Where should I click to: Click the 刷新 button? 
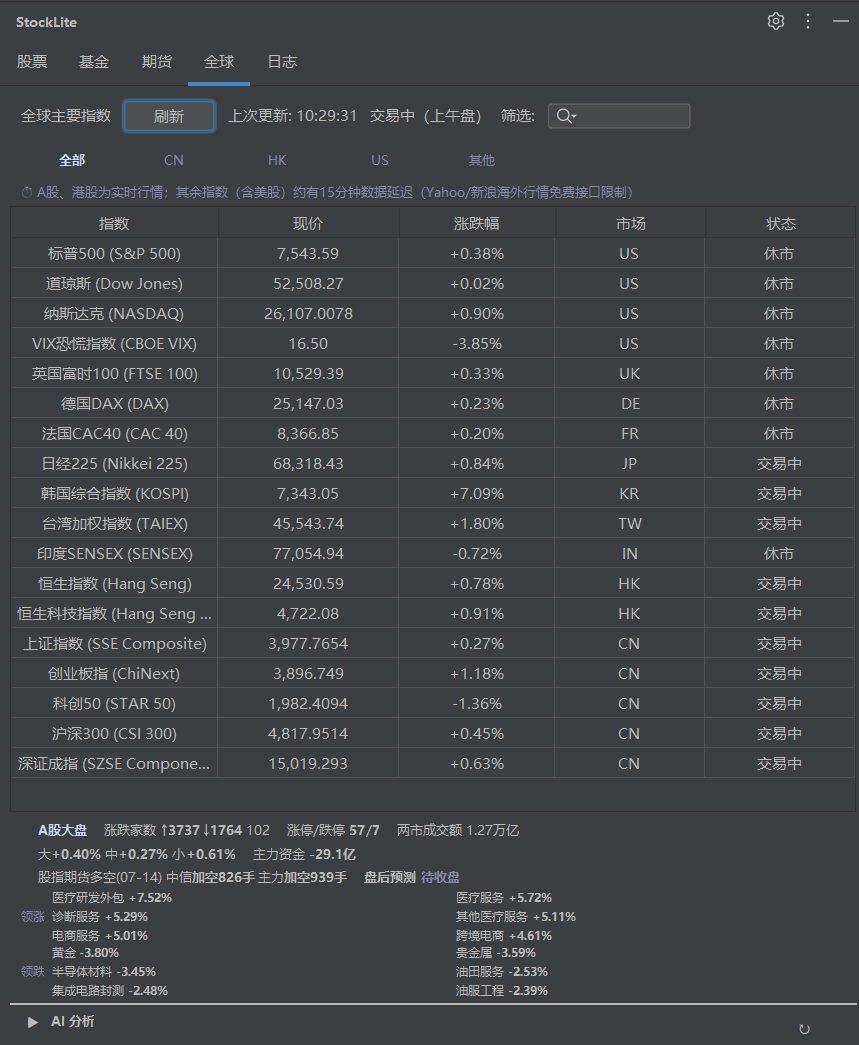[x=169, y=116]
